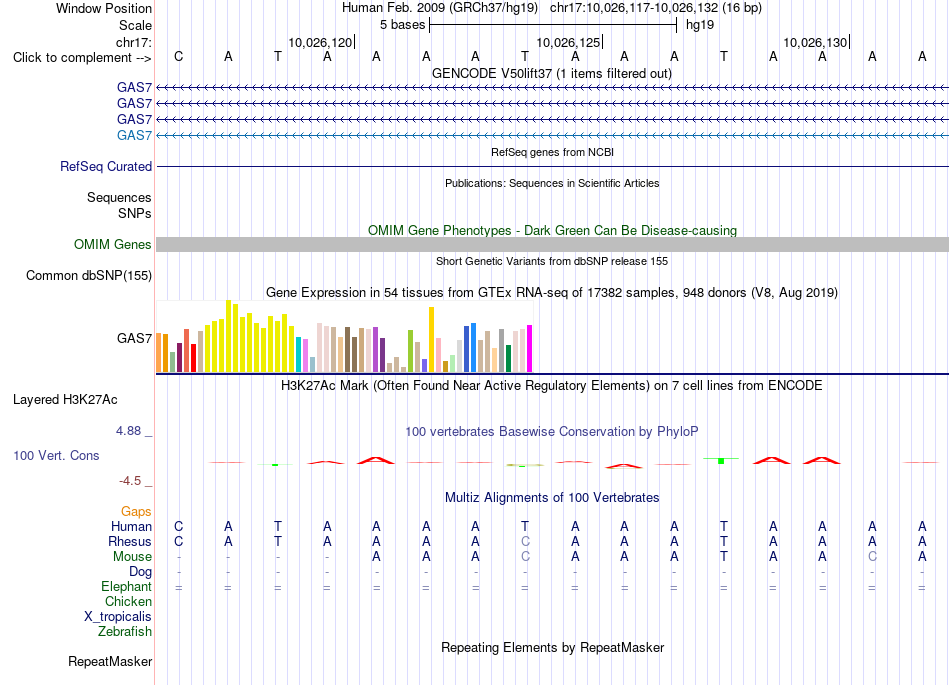
Task: Click position marker 10,026,125 on ruler
Action: coord(568,42)
